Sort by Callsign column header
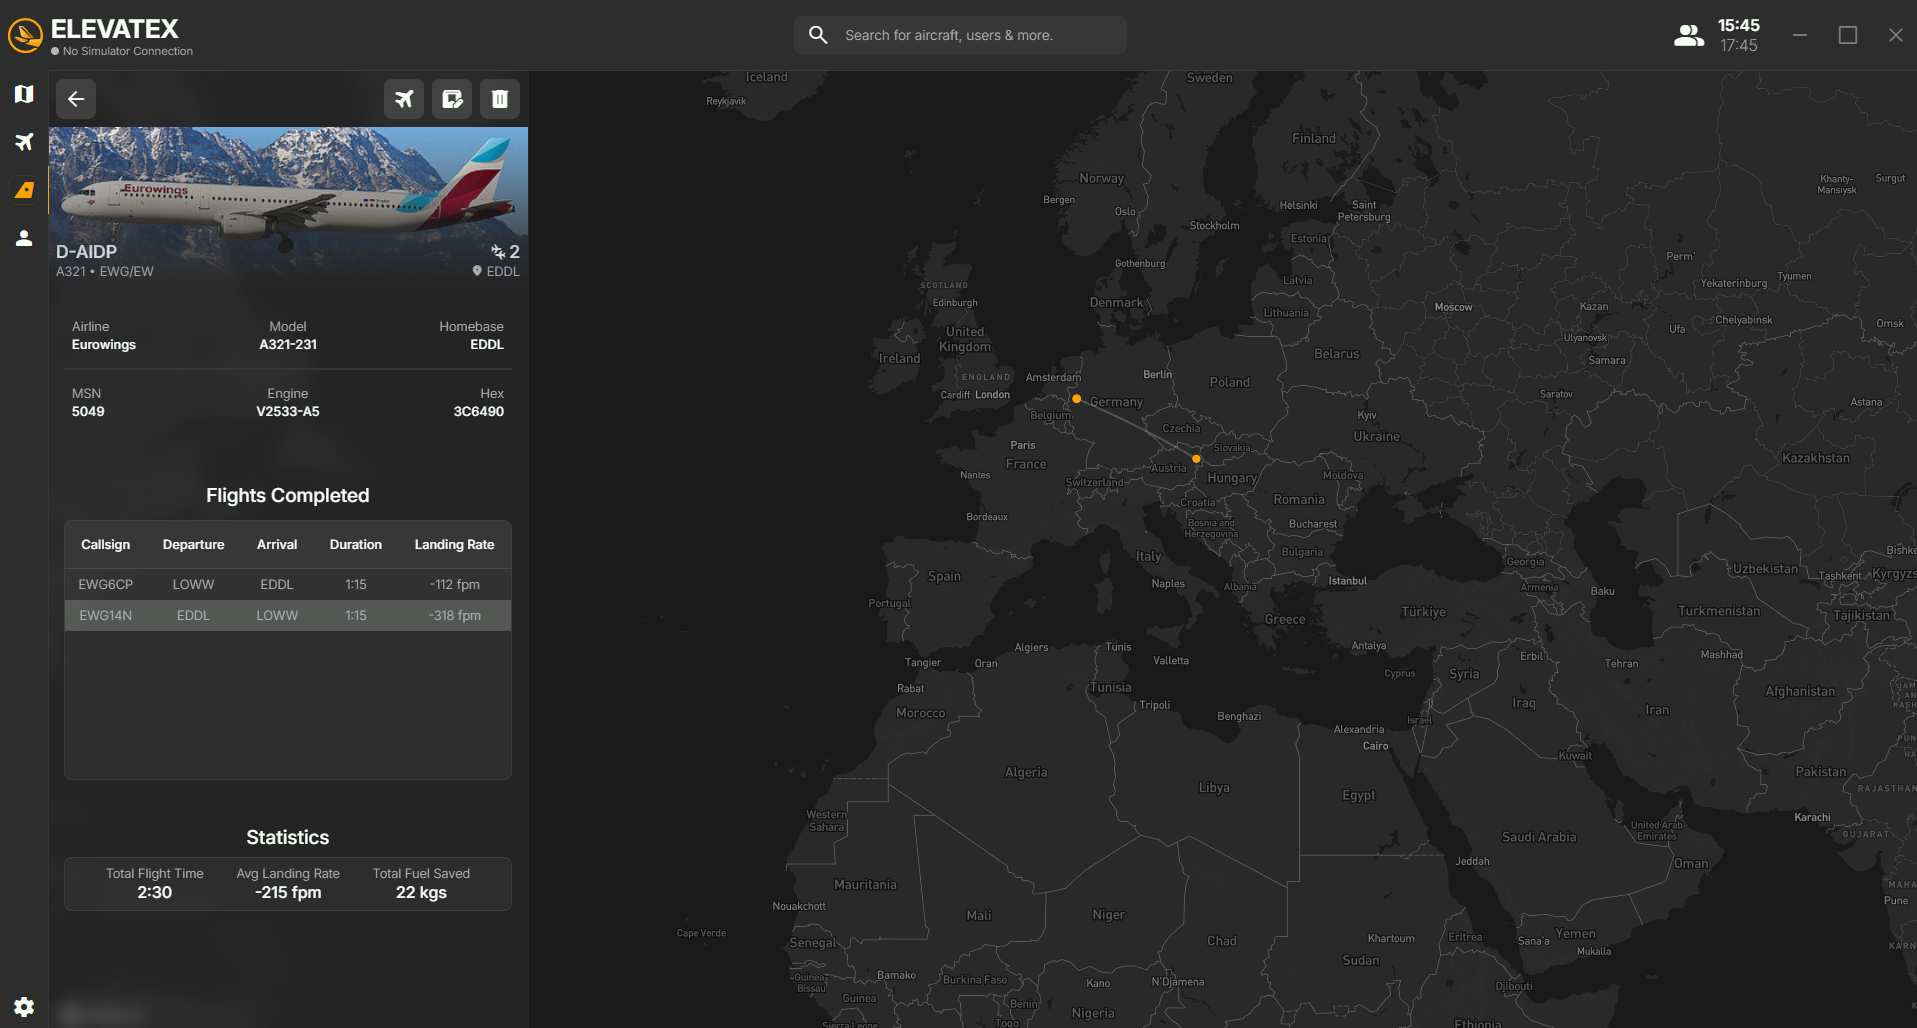 pyautogui.click(x=105, y=545)
